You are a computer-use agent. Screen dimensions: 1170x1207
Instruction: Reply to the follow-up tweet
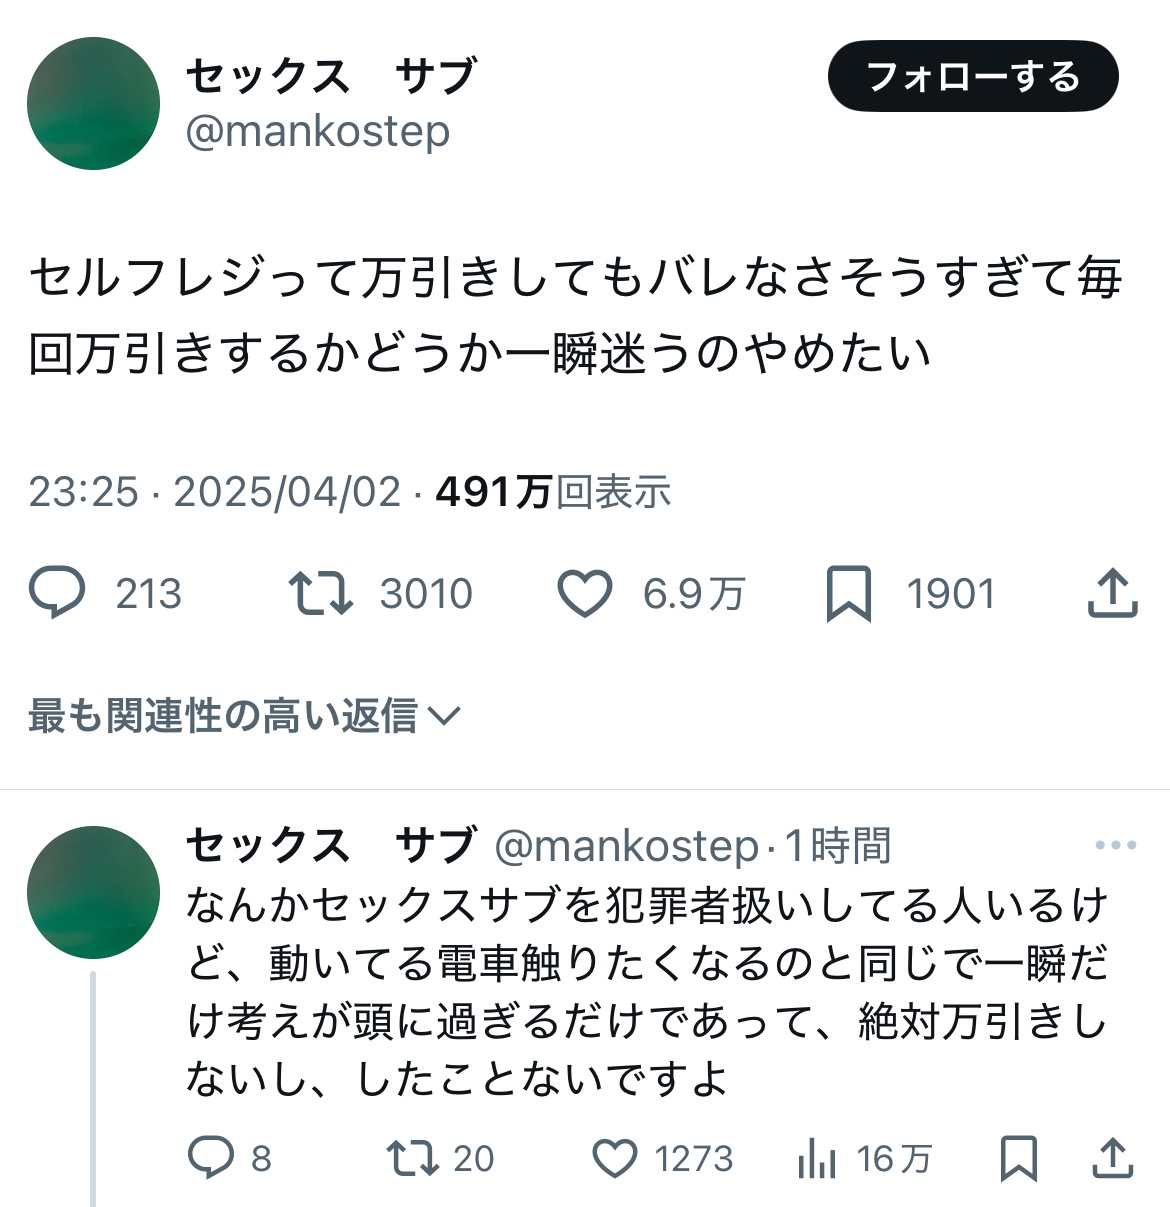pos(211,1158)
